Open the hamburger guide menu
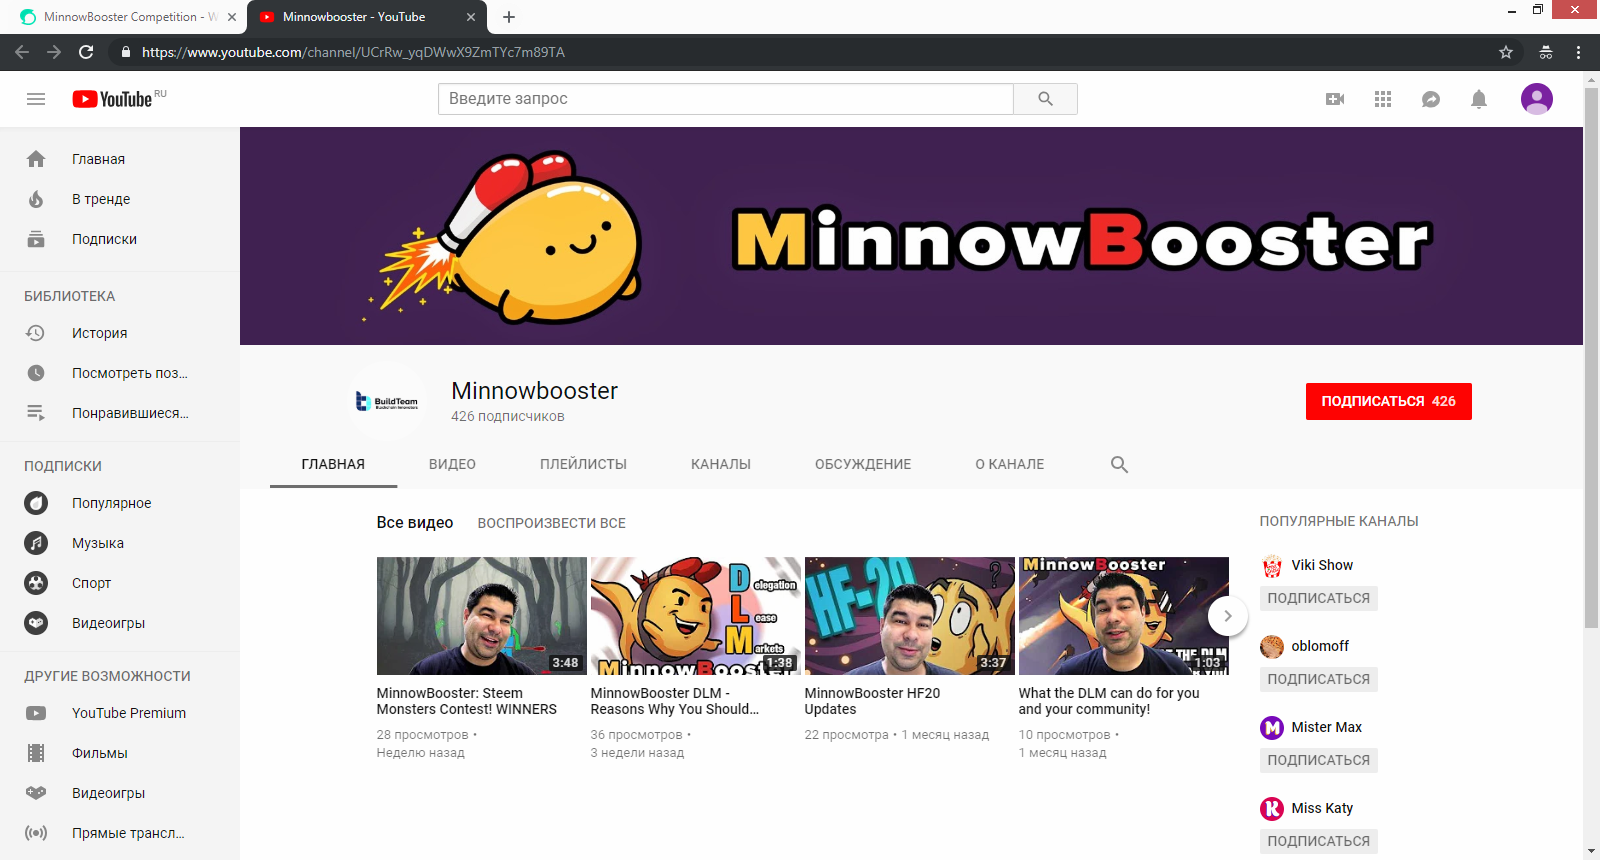Screen dimensions: 1600x860 36,99
